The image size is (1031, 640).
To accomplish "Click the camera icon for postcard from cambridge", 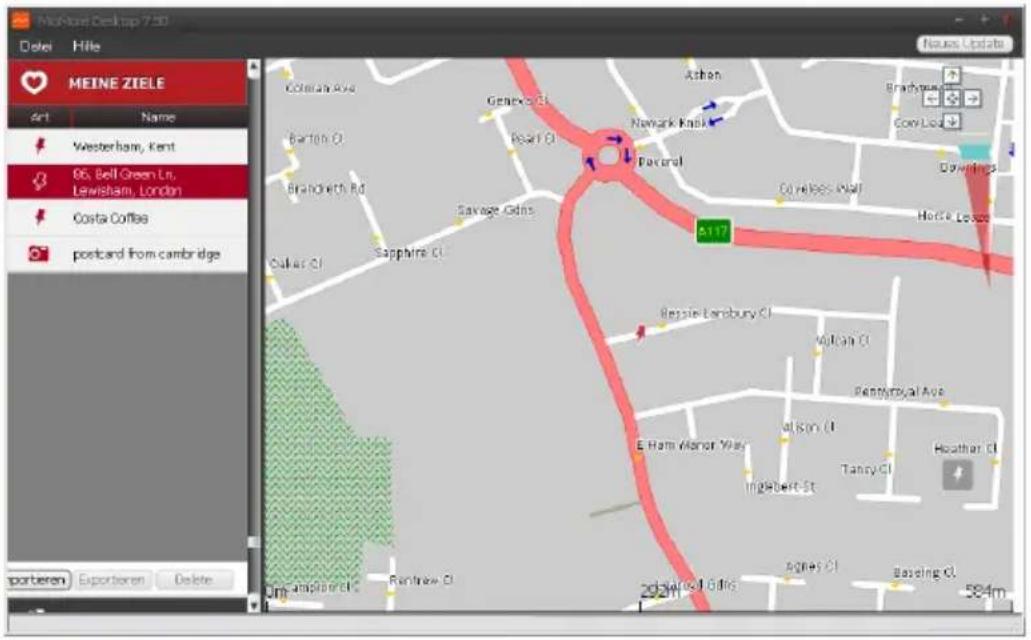I will point(39,253).
